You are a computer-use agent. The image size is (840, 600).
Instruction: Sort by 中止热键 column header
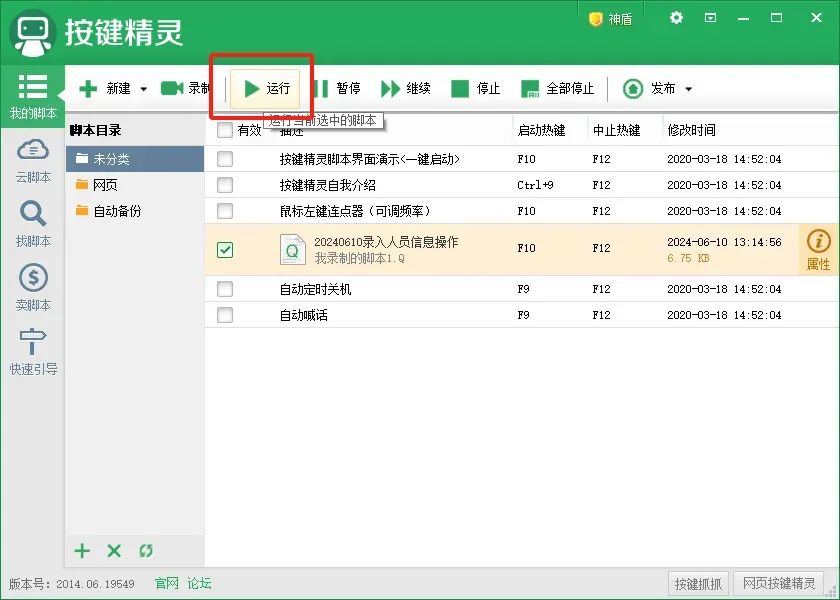click(x=616, y=130)
